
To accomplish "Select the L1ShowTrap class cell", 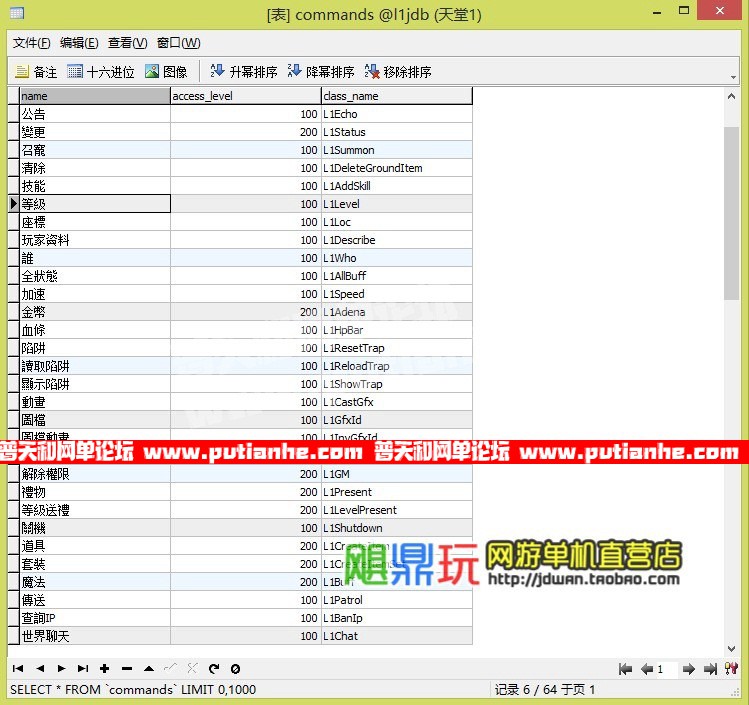I will [397, 384].
